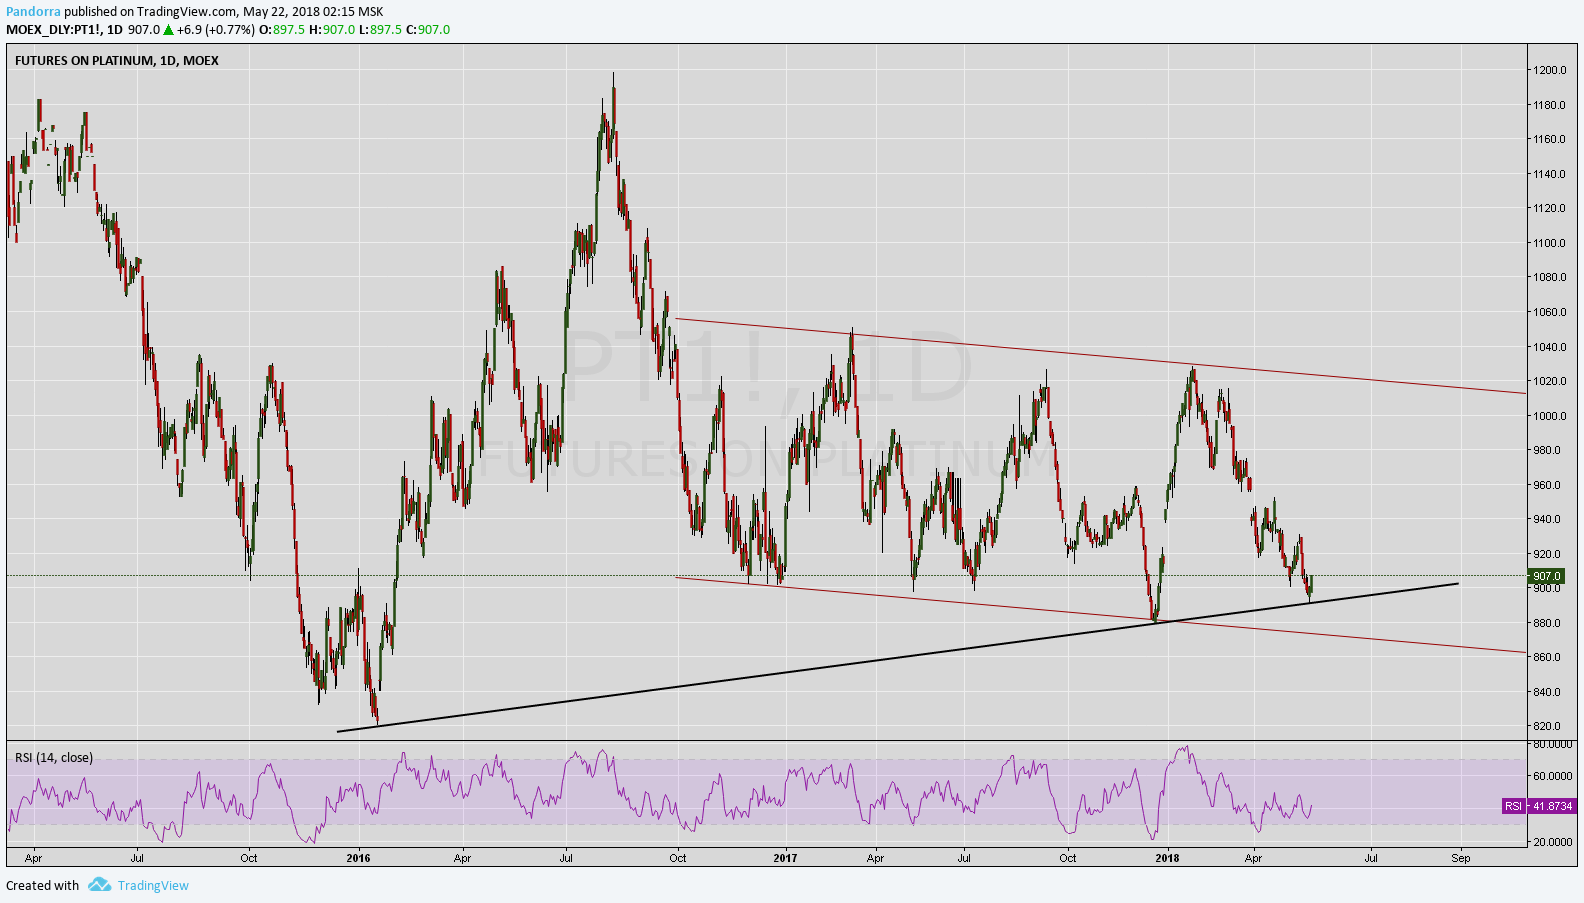Click the O:897.5 open value
This screenshot has width=1584, height=903.
click(x=282, y=30)
